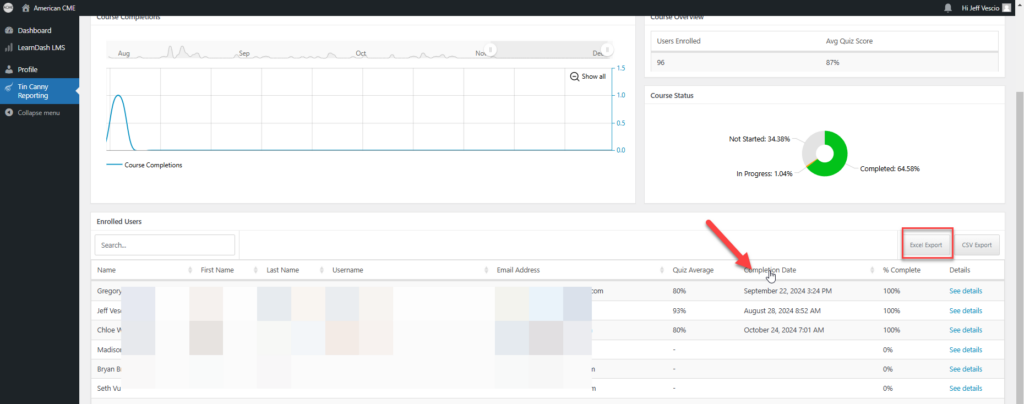Click the LearnDash LMS chart icon

tap(8, 48)
